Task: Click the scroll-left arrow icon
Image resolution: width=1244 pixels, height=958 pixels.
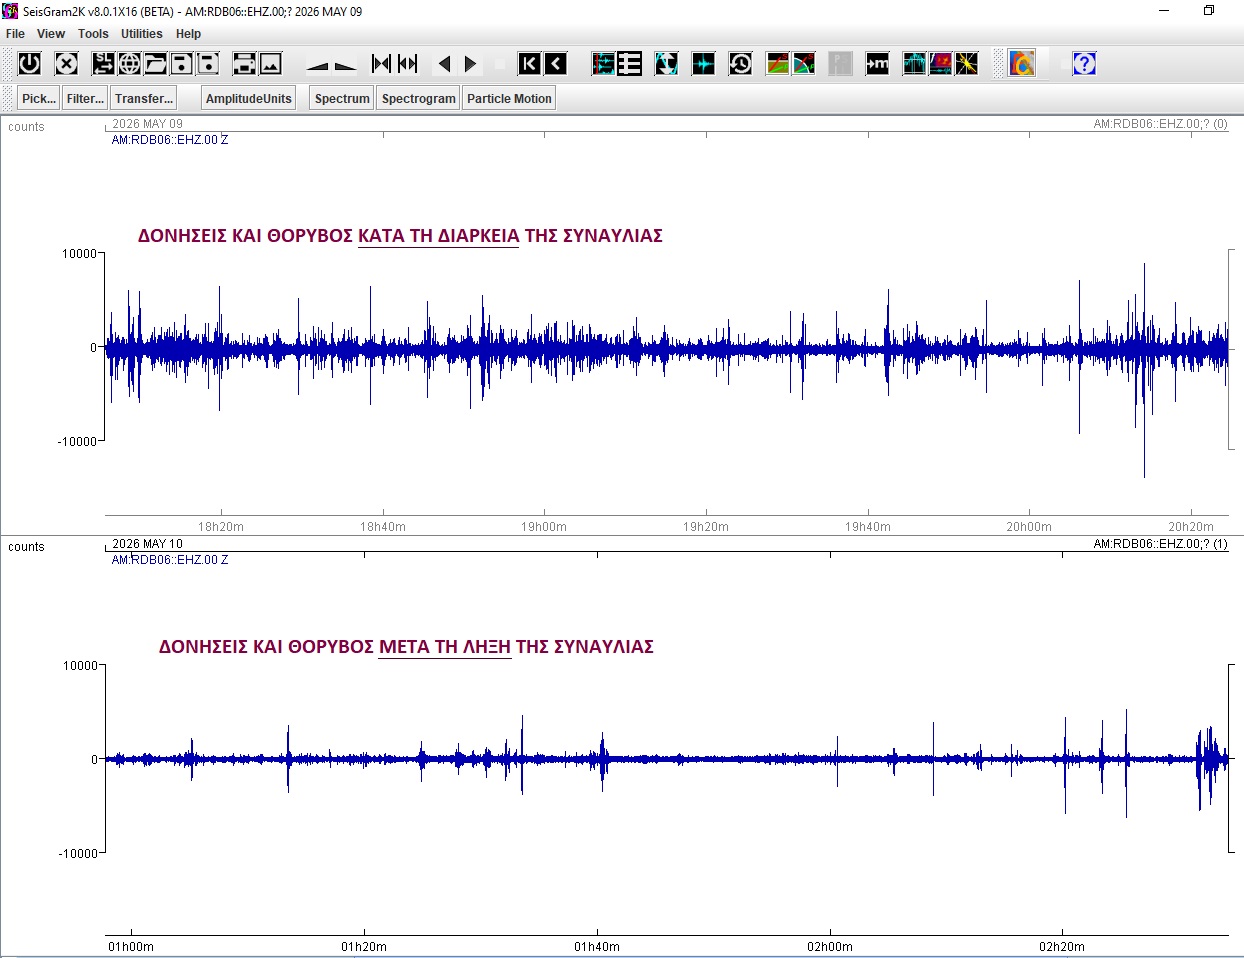Action: pyautogui.click(x=444, y=64)
